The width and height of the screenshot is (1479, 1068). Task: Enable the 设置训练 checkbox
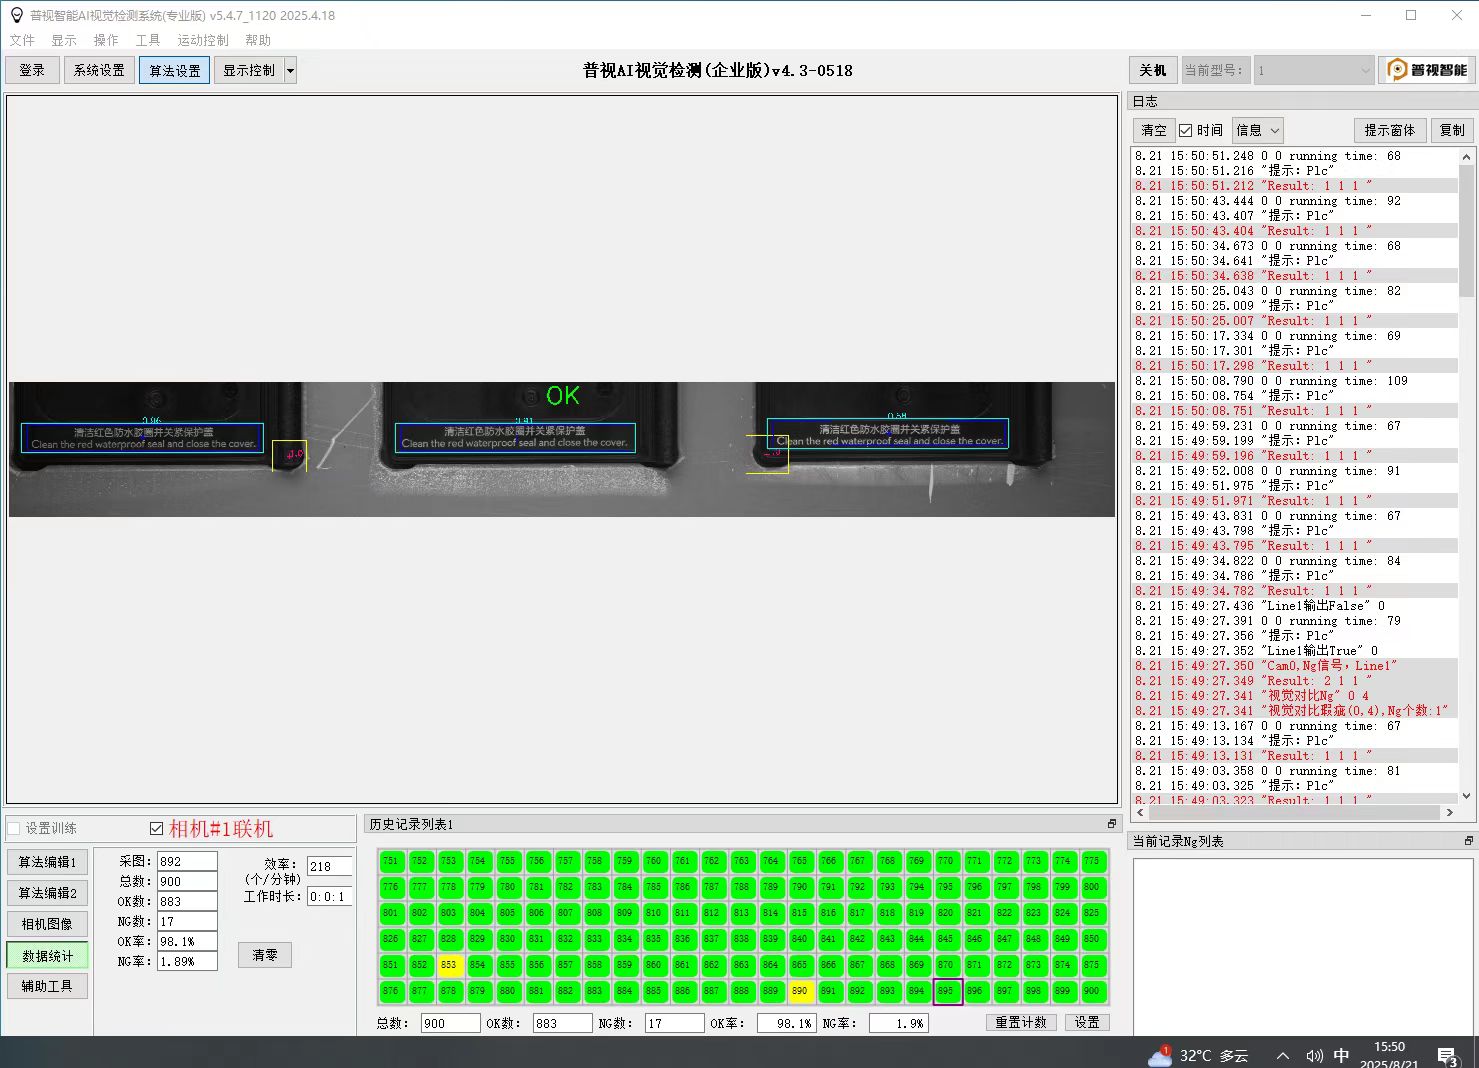[14, 828]
